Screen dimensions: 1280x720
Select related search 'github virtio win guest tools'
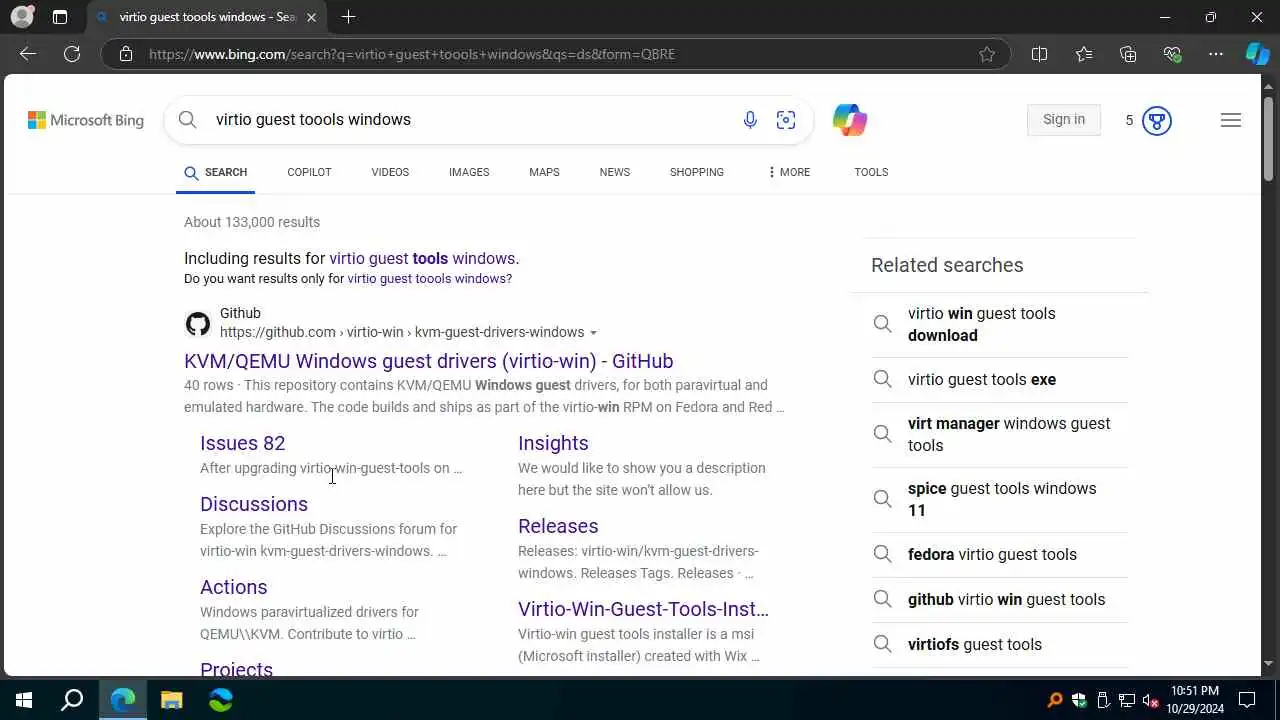[998, 599]
